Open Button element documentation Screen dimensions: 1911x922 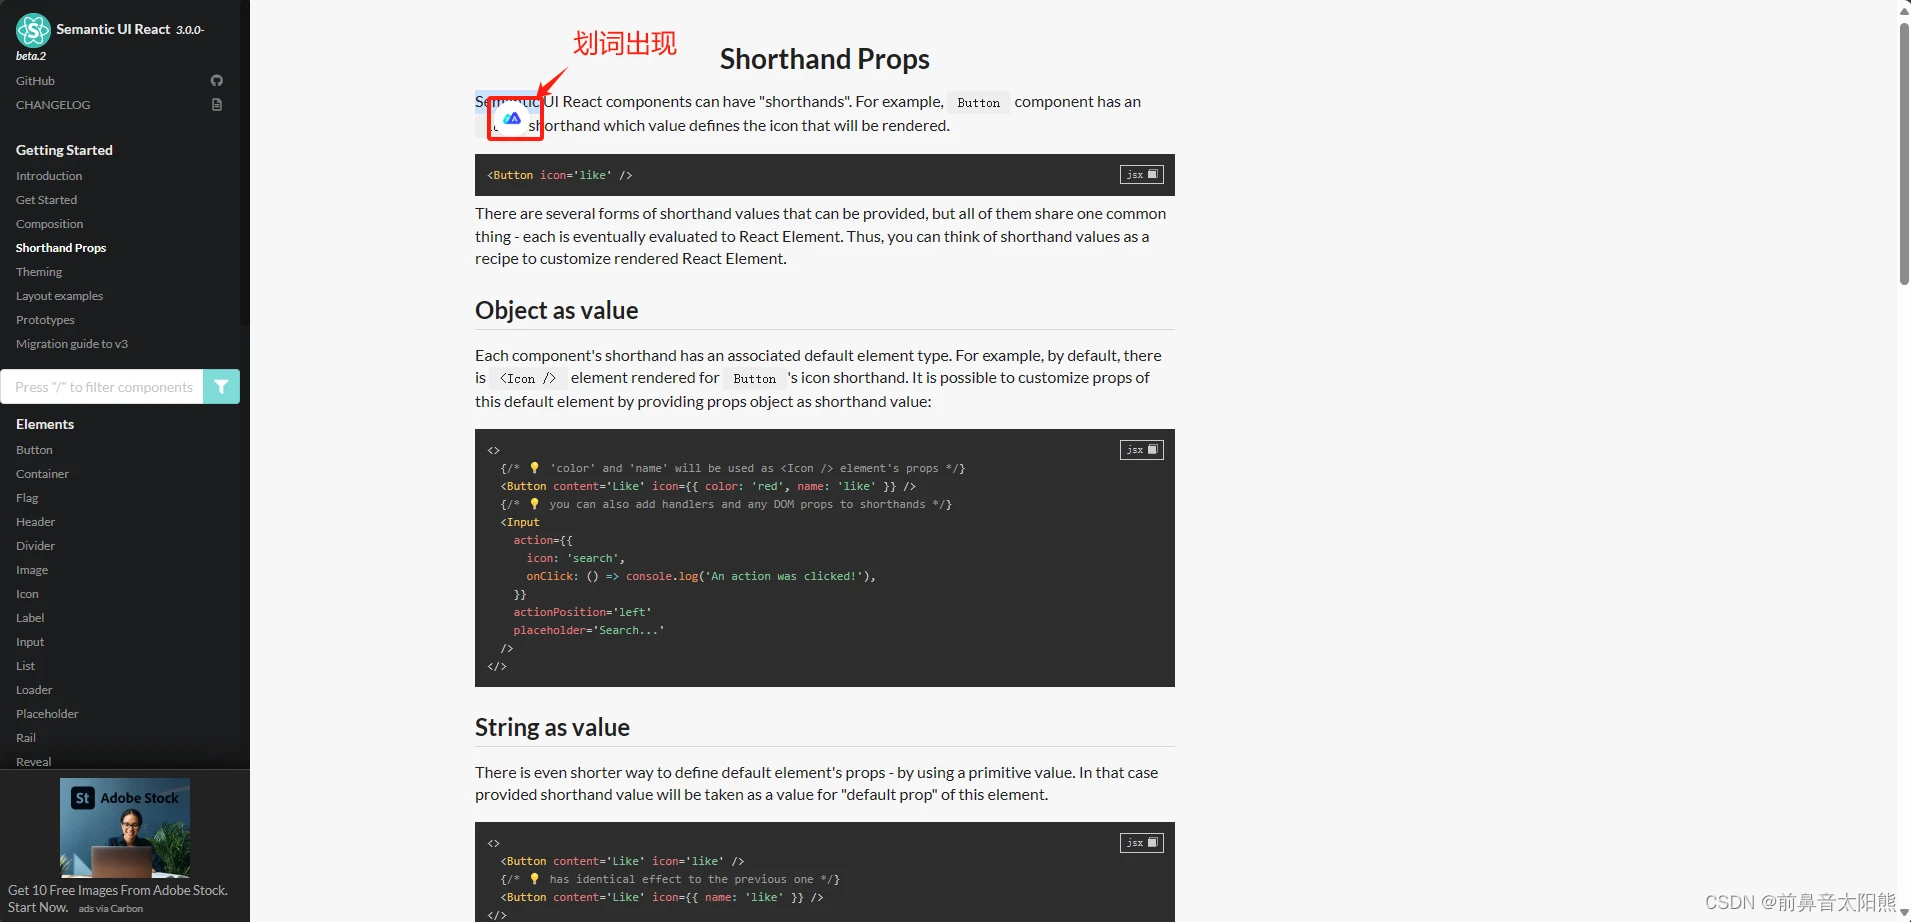coord(34,450)
